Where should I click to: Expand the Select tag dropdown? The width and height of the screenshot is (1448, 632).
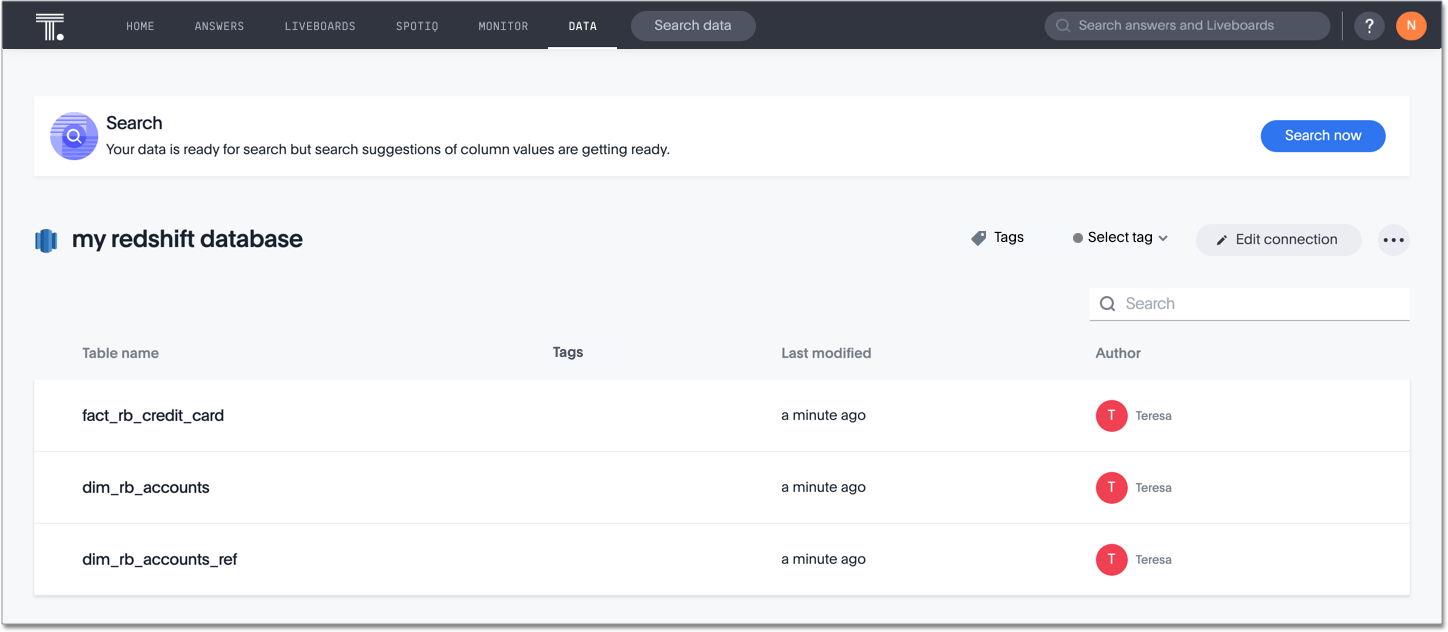pyautogui.click(x=1120, y=238)
